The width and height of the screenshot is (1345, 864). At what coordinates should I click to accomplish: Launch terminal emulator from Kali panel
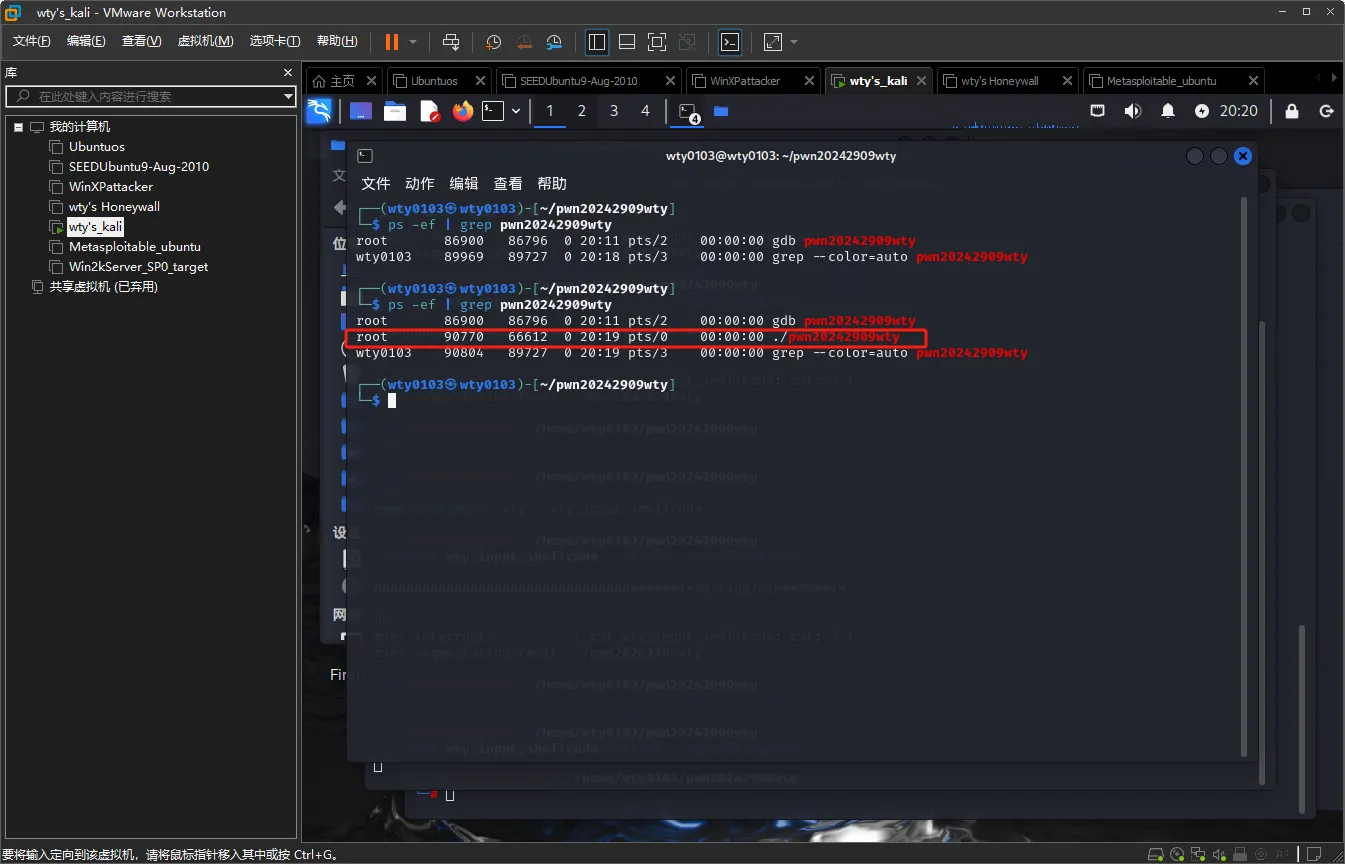tap(493, 111)
